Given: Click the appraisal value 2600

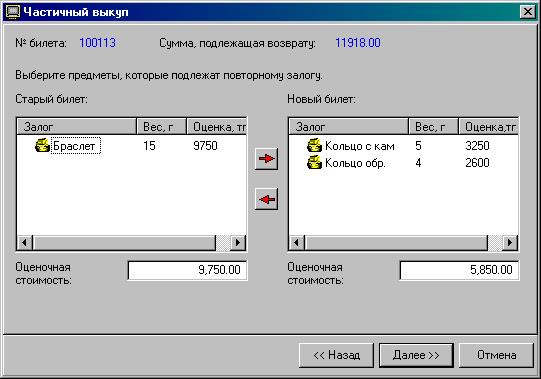Looking at the screenshot, I should click(477, 163).
